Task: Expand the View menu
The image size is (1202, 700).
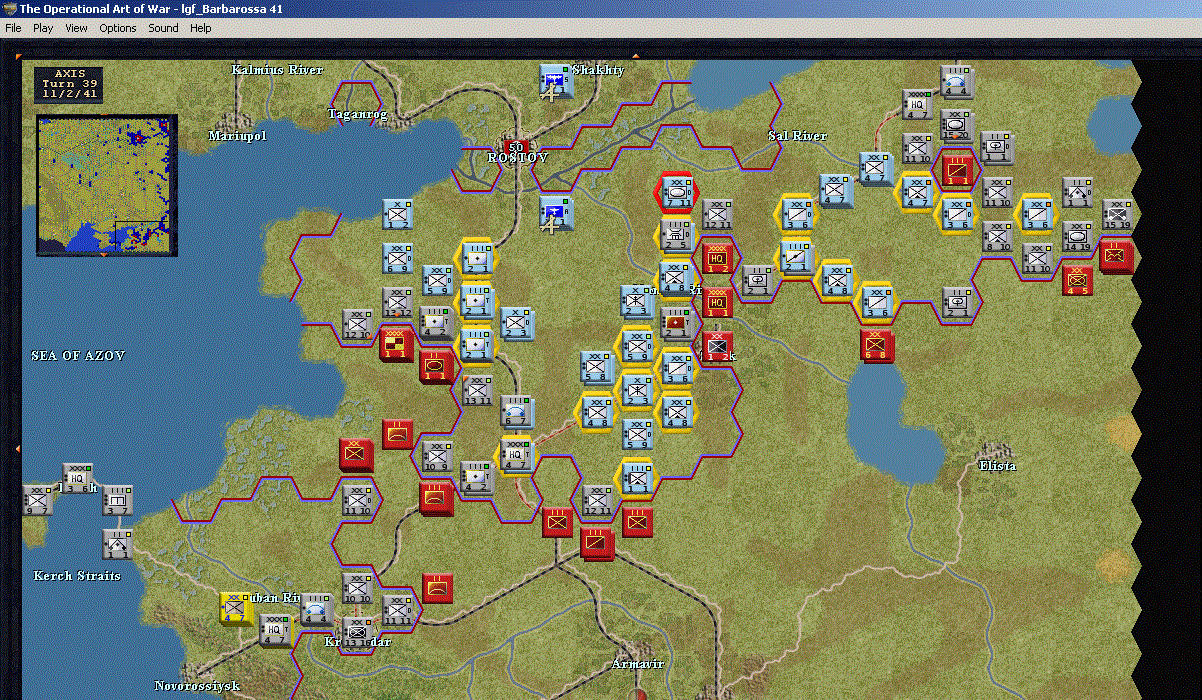Action: click(x=76, y=28)
